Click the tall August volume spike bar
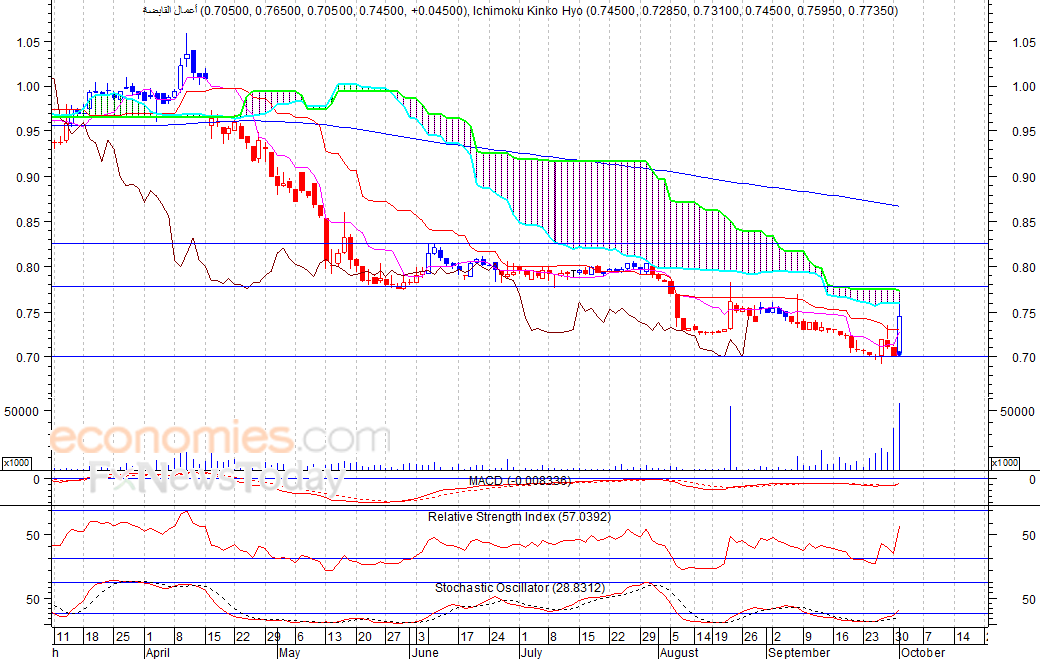The height and width of the screenshot is (659, 1040). (730, 438)
